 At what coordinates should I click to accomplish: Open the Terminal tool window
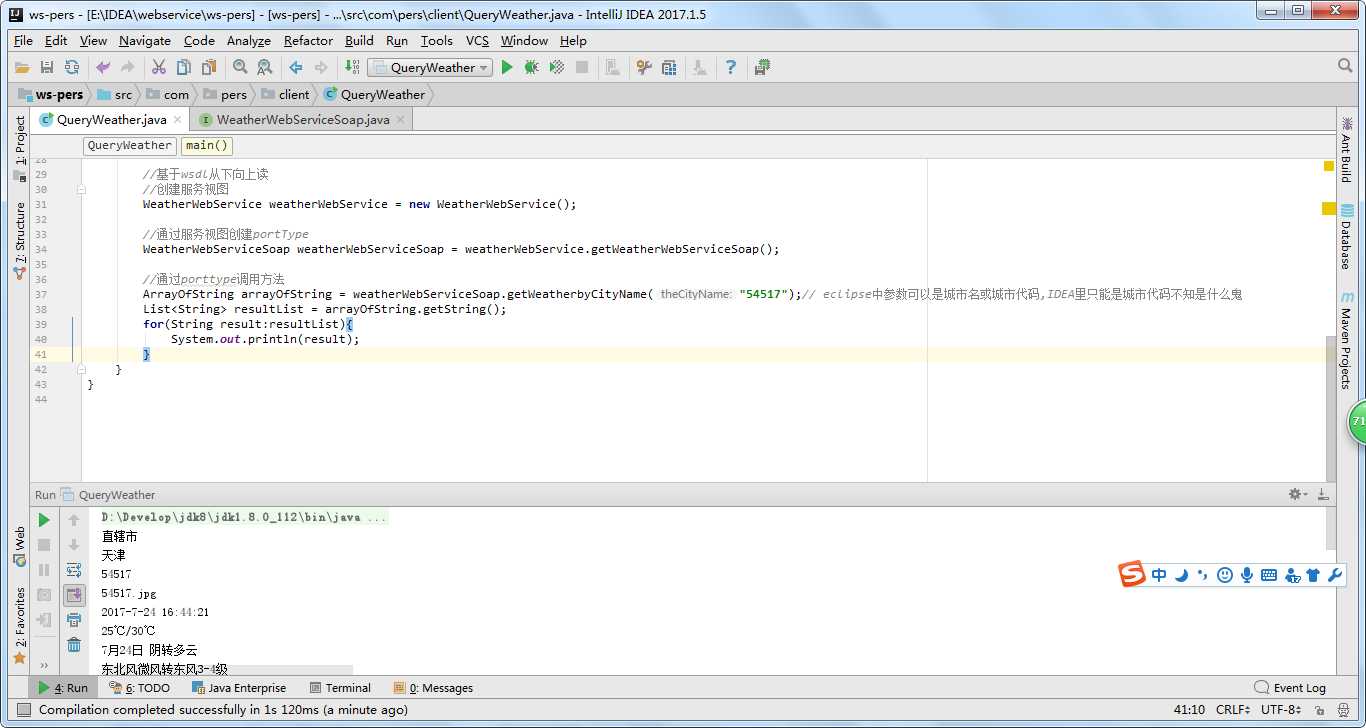[x=340, y=688]
